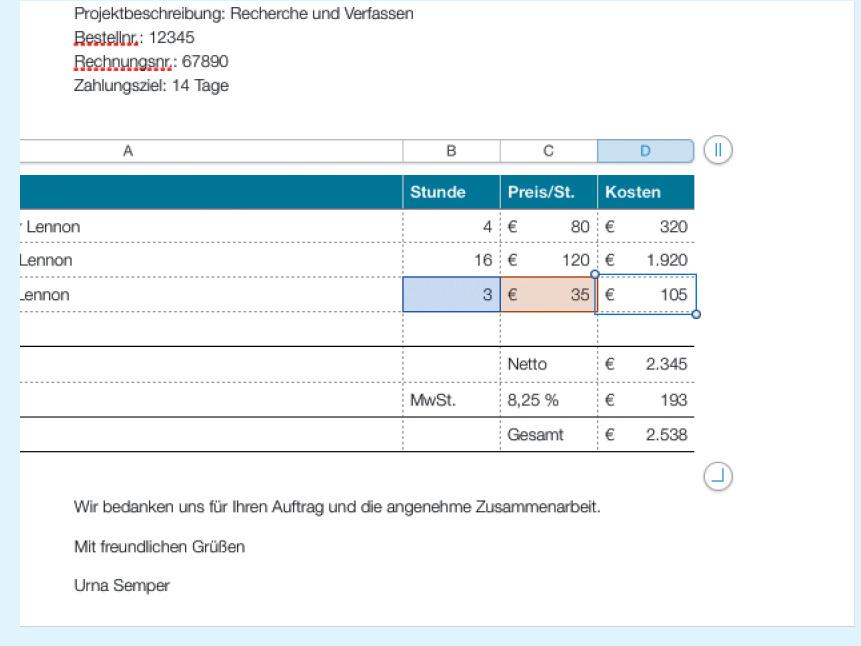Screen dimensions: 861x646
Task: Select column header A
Action: 211,151
